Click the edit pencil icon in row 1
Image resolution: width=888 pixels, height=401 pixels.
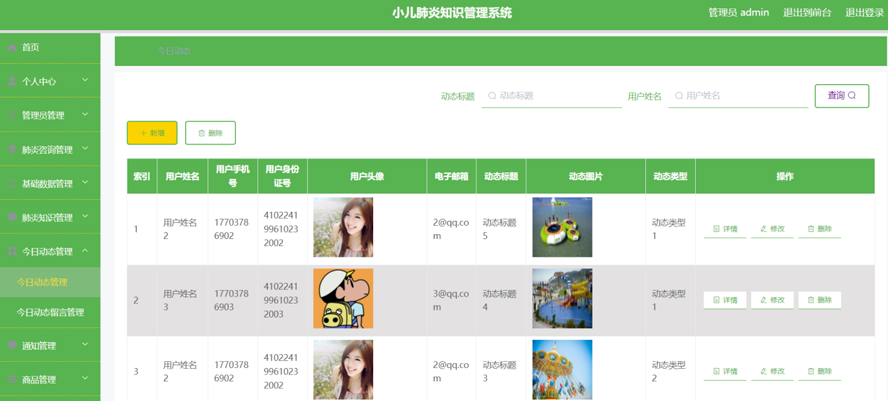click(x=763, y=229)
